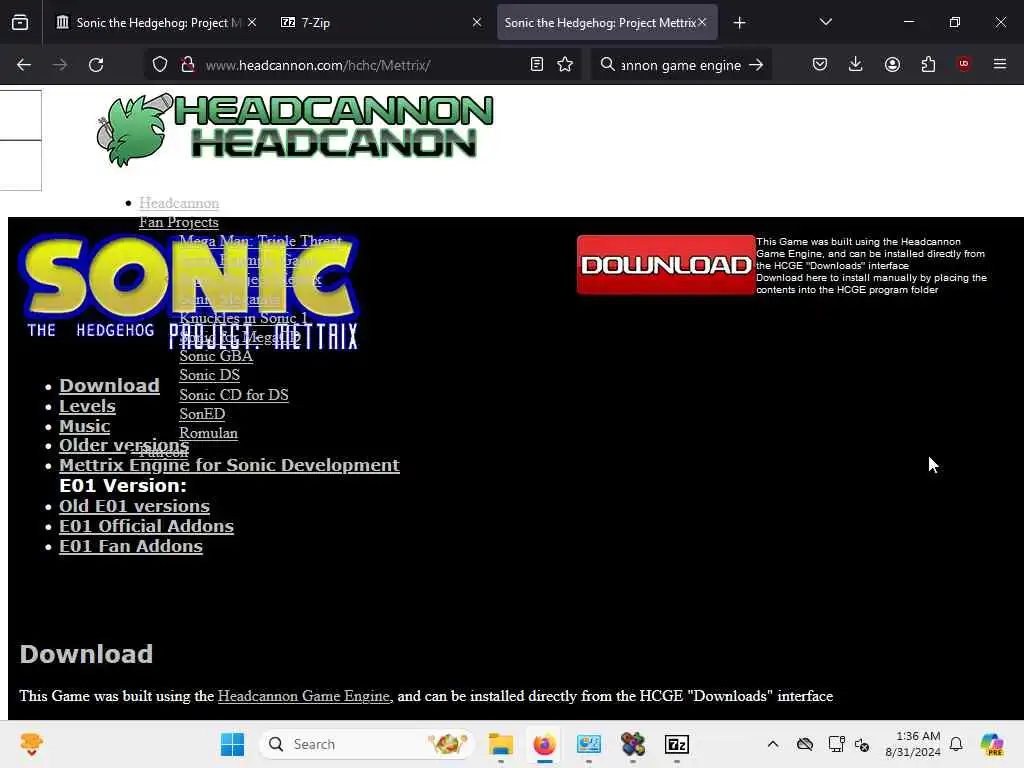The width and height of the screenshot is (1024, 768).
Task: Open a new tab with plus button
Action: [x=739, y=23]
